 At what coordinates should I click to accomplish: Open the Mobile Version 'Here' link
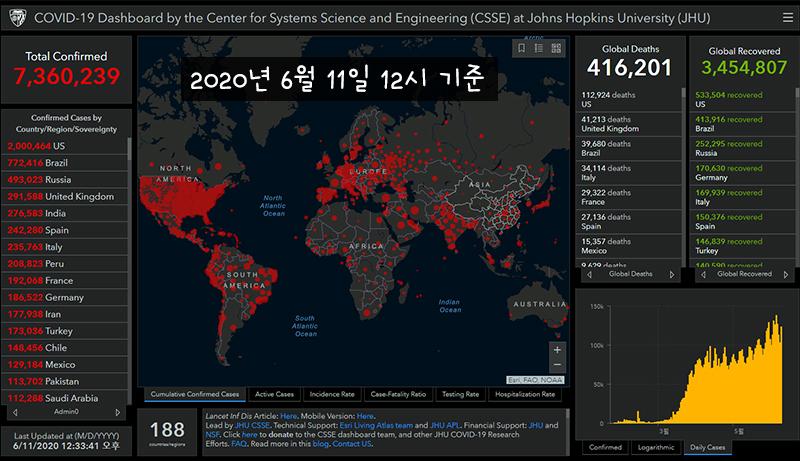click(365, 416)
